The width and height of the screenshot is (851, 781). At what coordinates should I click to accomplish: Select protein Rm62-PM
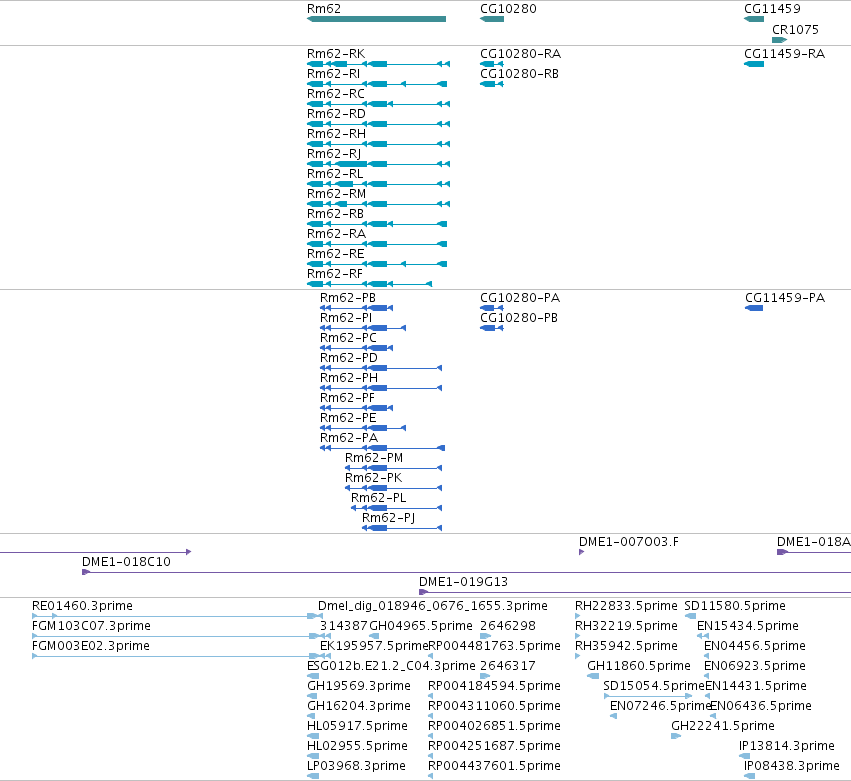click(x=393, y=468)
